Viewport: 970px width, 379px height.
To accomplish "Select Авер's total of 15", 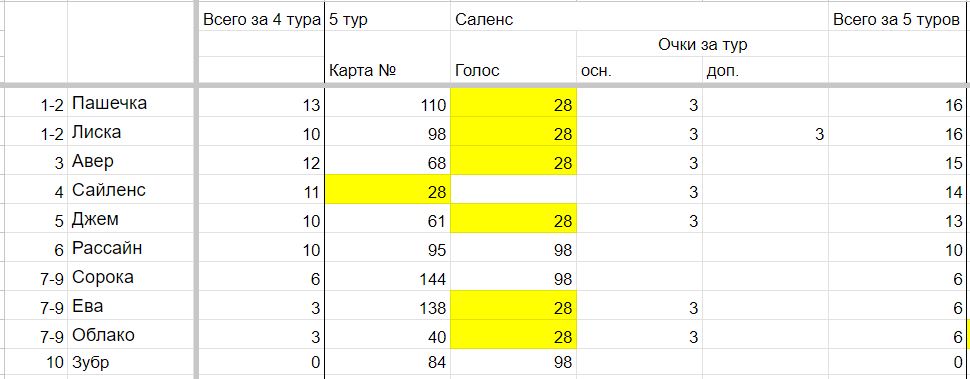I will click(899, 161).
